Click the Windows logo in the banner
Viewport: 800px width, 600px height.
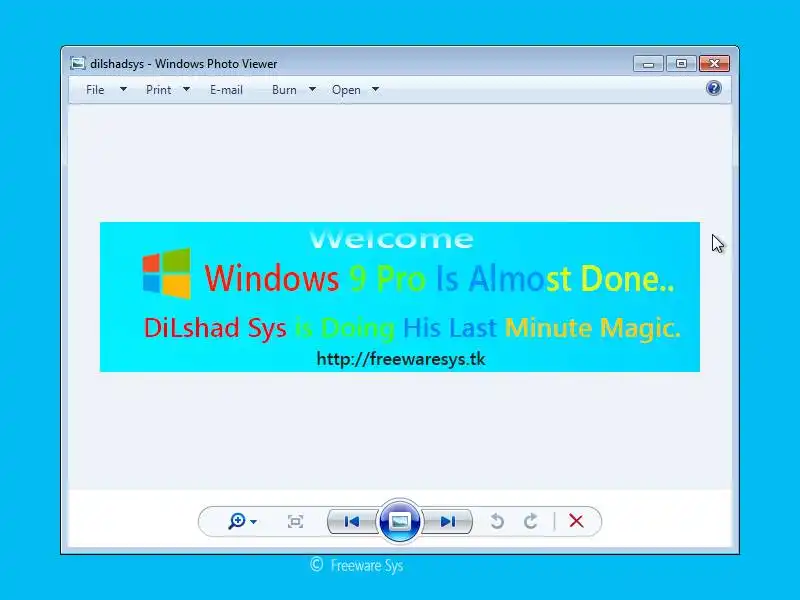click(x=167, y=273)
